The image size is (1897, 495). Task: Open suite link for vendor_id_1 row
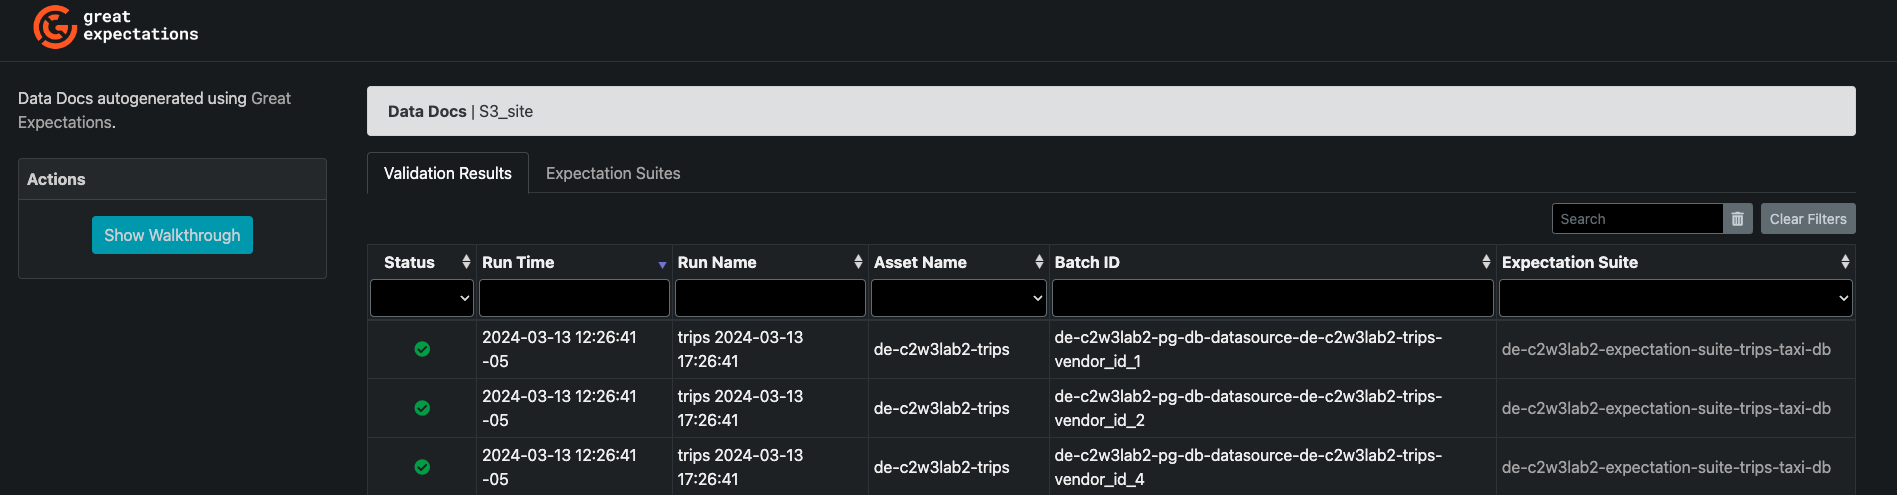click(1666, 349)
